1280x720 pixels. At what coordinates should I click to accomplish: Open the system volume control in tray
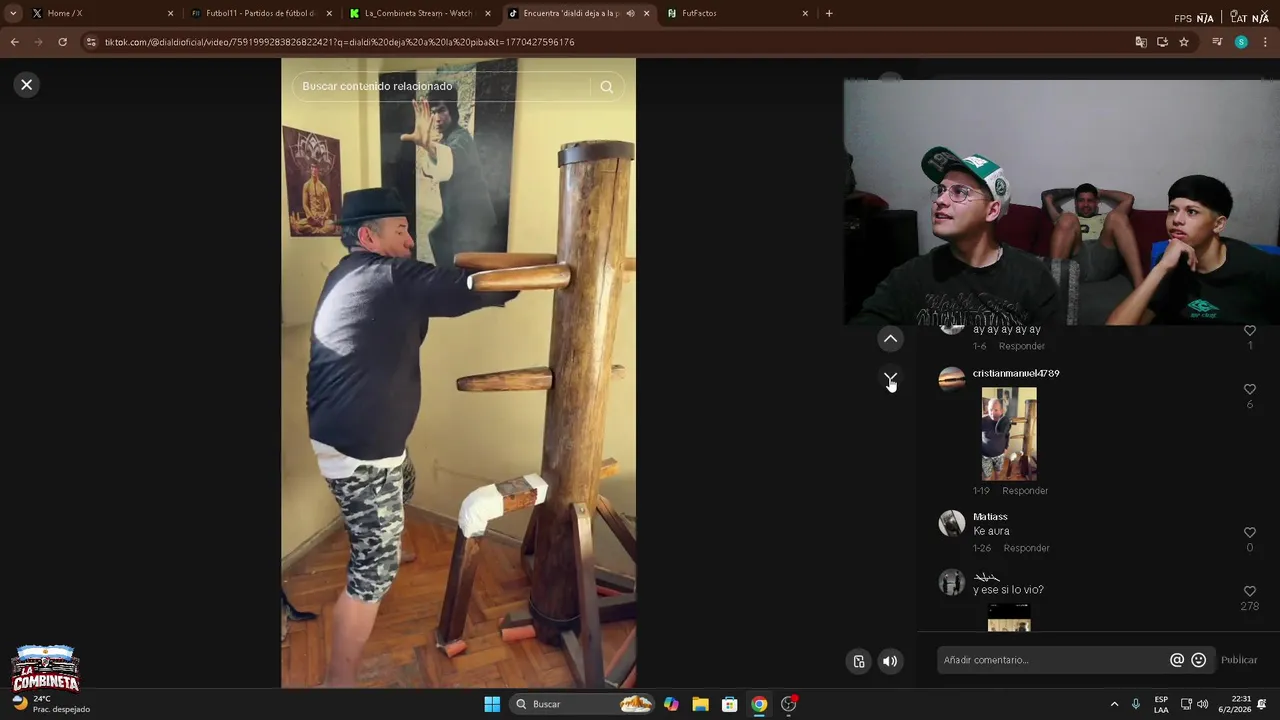[1202, 704]
